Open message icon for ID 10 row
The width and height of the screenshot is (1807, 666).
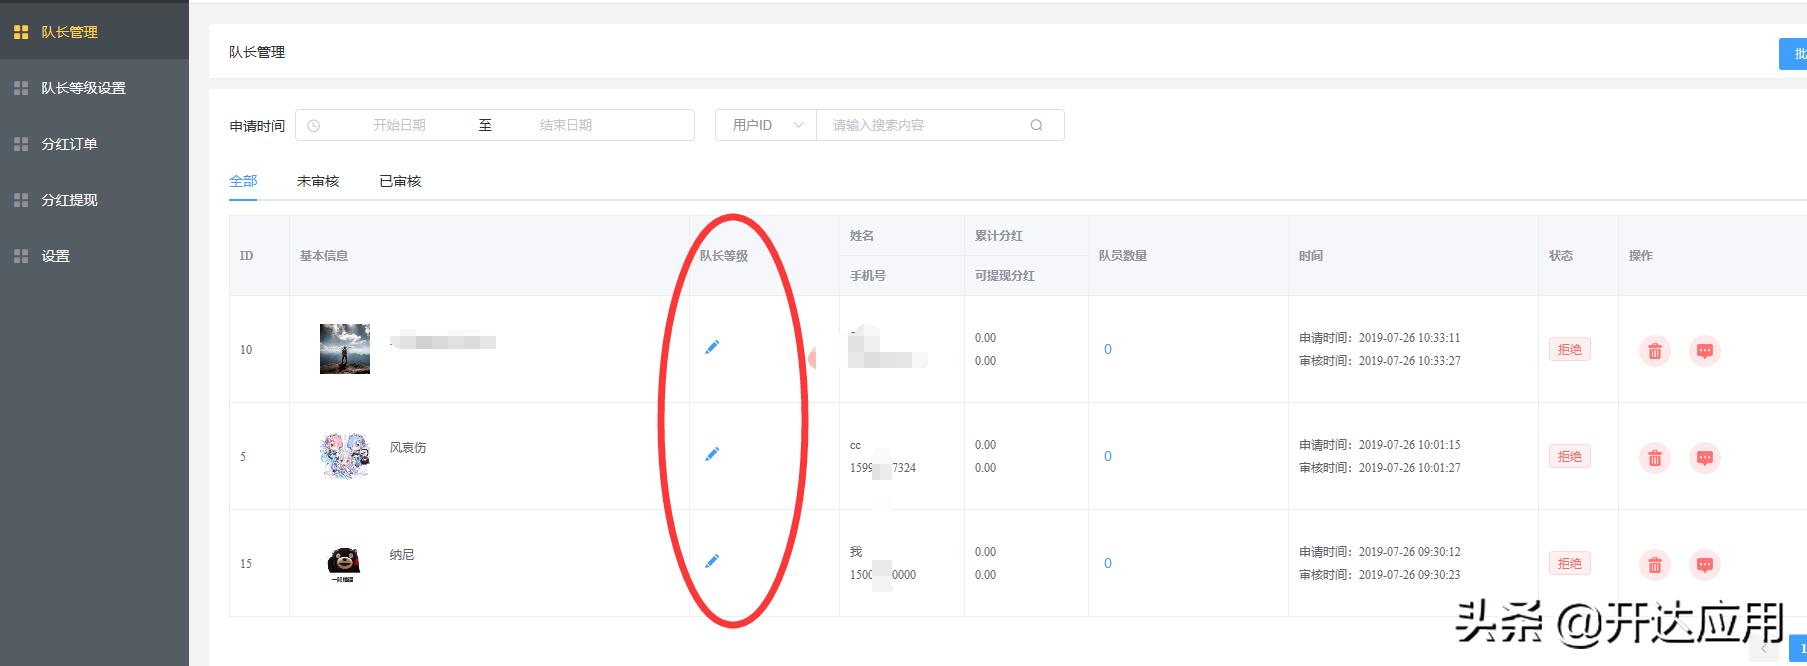1705,351
